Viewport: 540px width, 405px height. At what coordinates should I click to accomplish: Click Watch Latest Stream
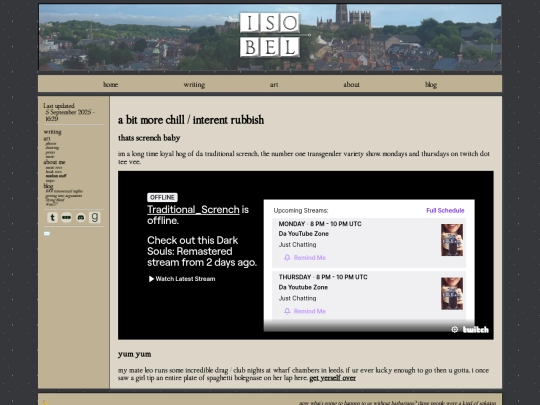coord(182,279)
